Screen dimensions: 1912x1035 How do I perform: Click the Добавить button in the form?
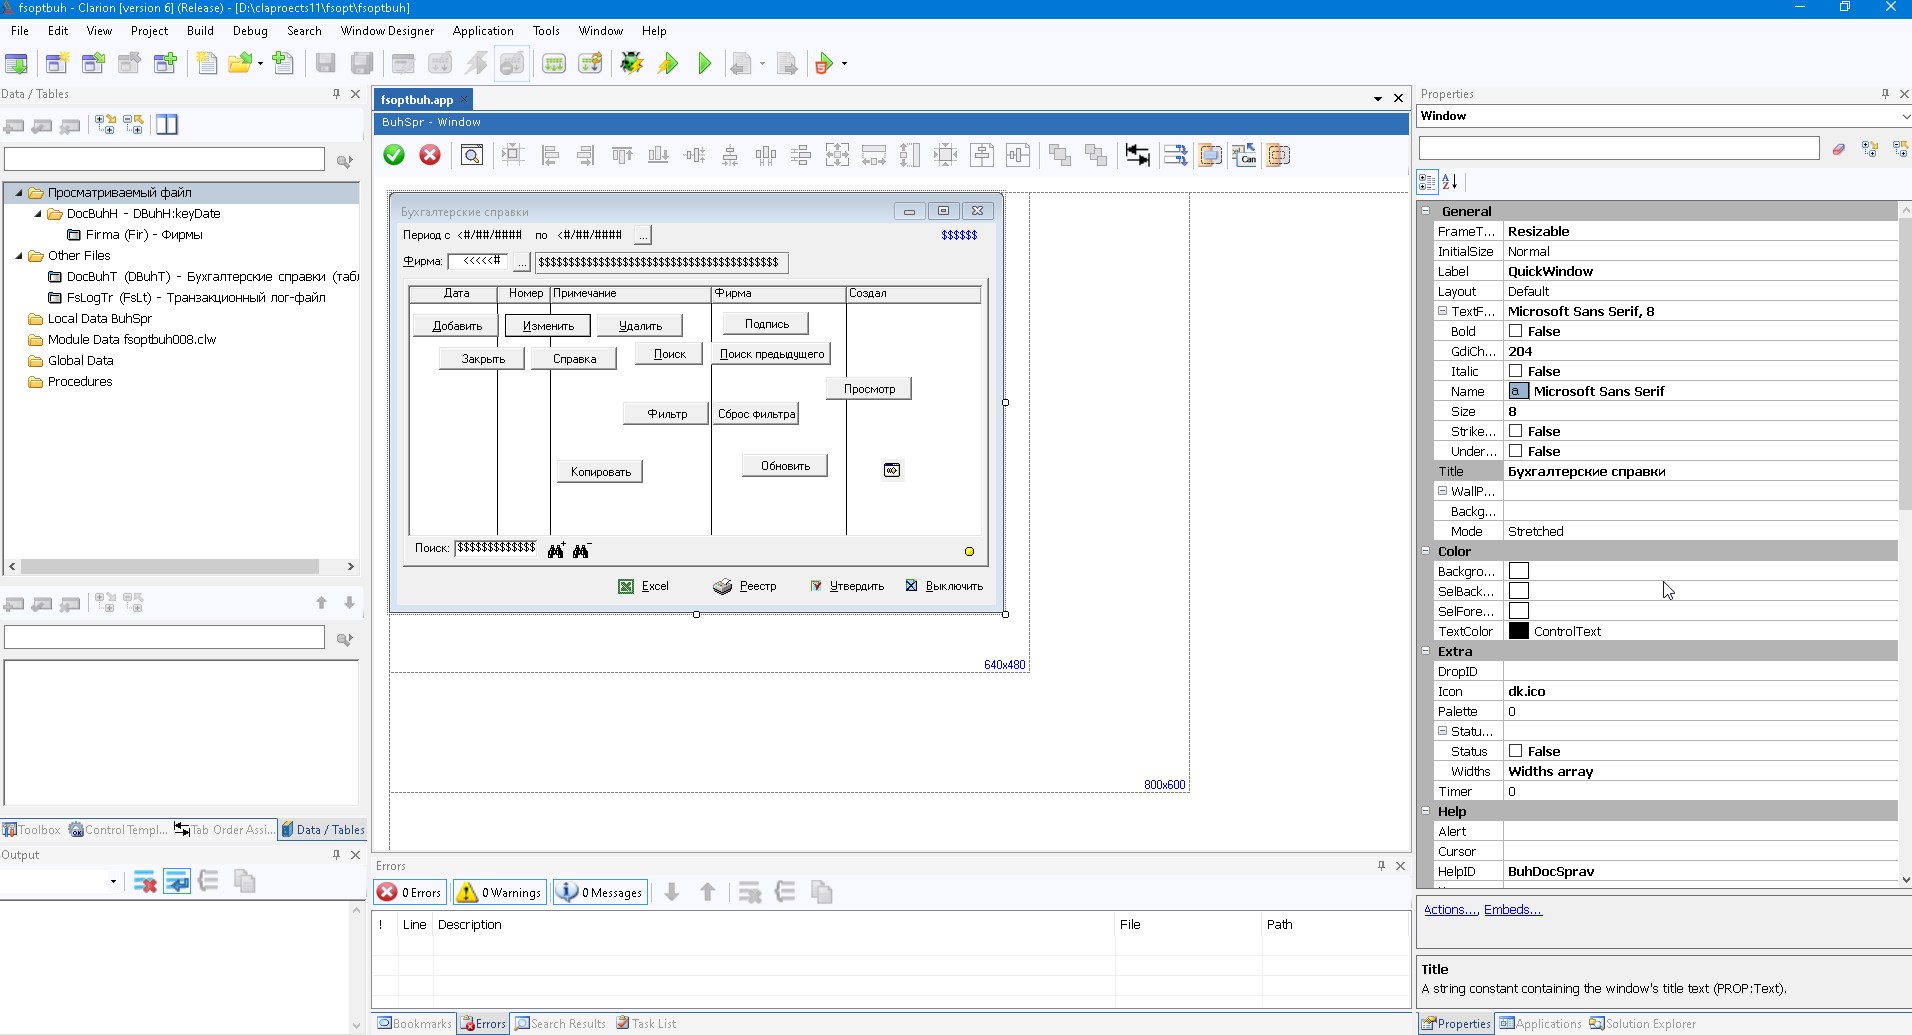tap(457, 326)
